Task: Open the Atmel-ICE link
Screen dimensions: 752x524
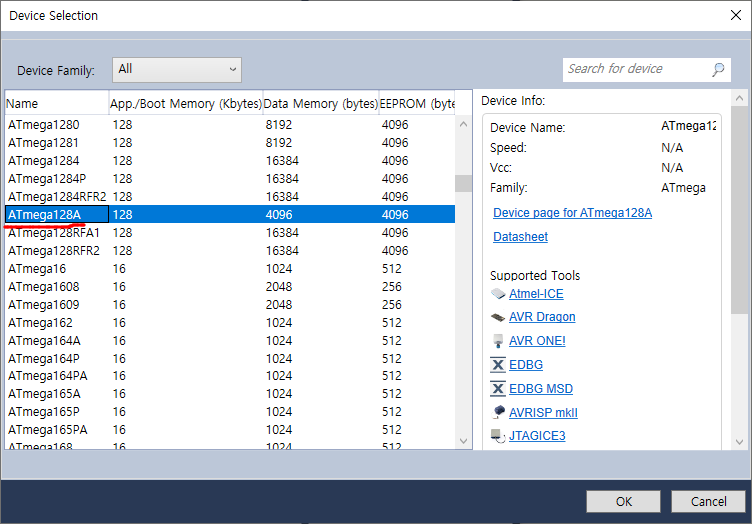Action: (x=536, y=294)
